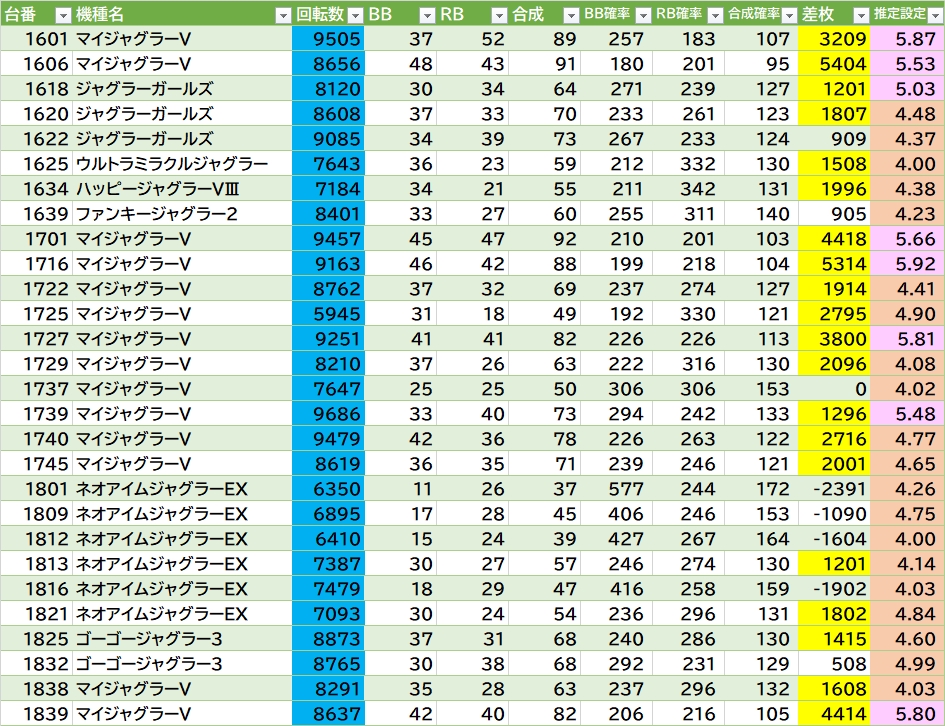The width and height of the screenshot is (945, 726).
Task: Open the 合成 column filter dropdown
Action: [x=570, y=15]
